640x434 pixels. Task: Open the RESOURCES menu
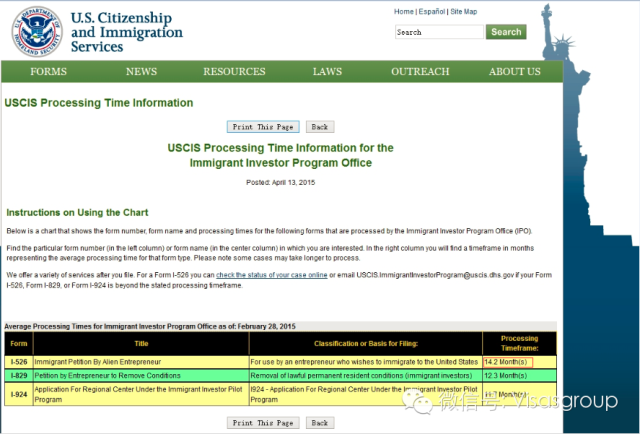[x=234, y=71]
